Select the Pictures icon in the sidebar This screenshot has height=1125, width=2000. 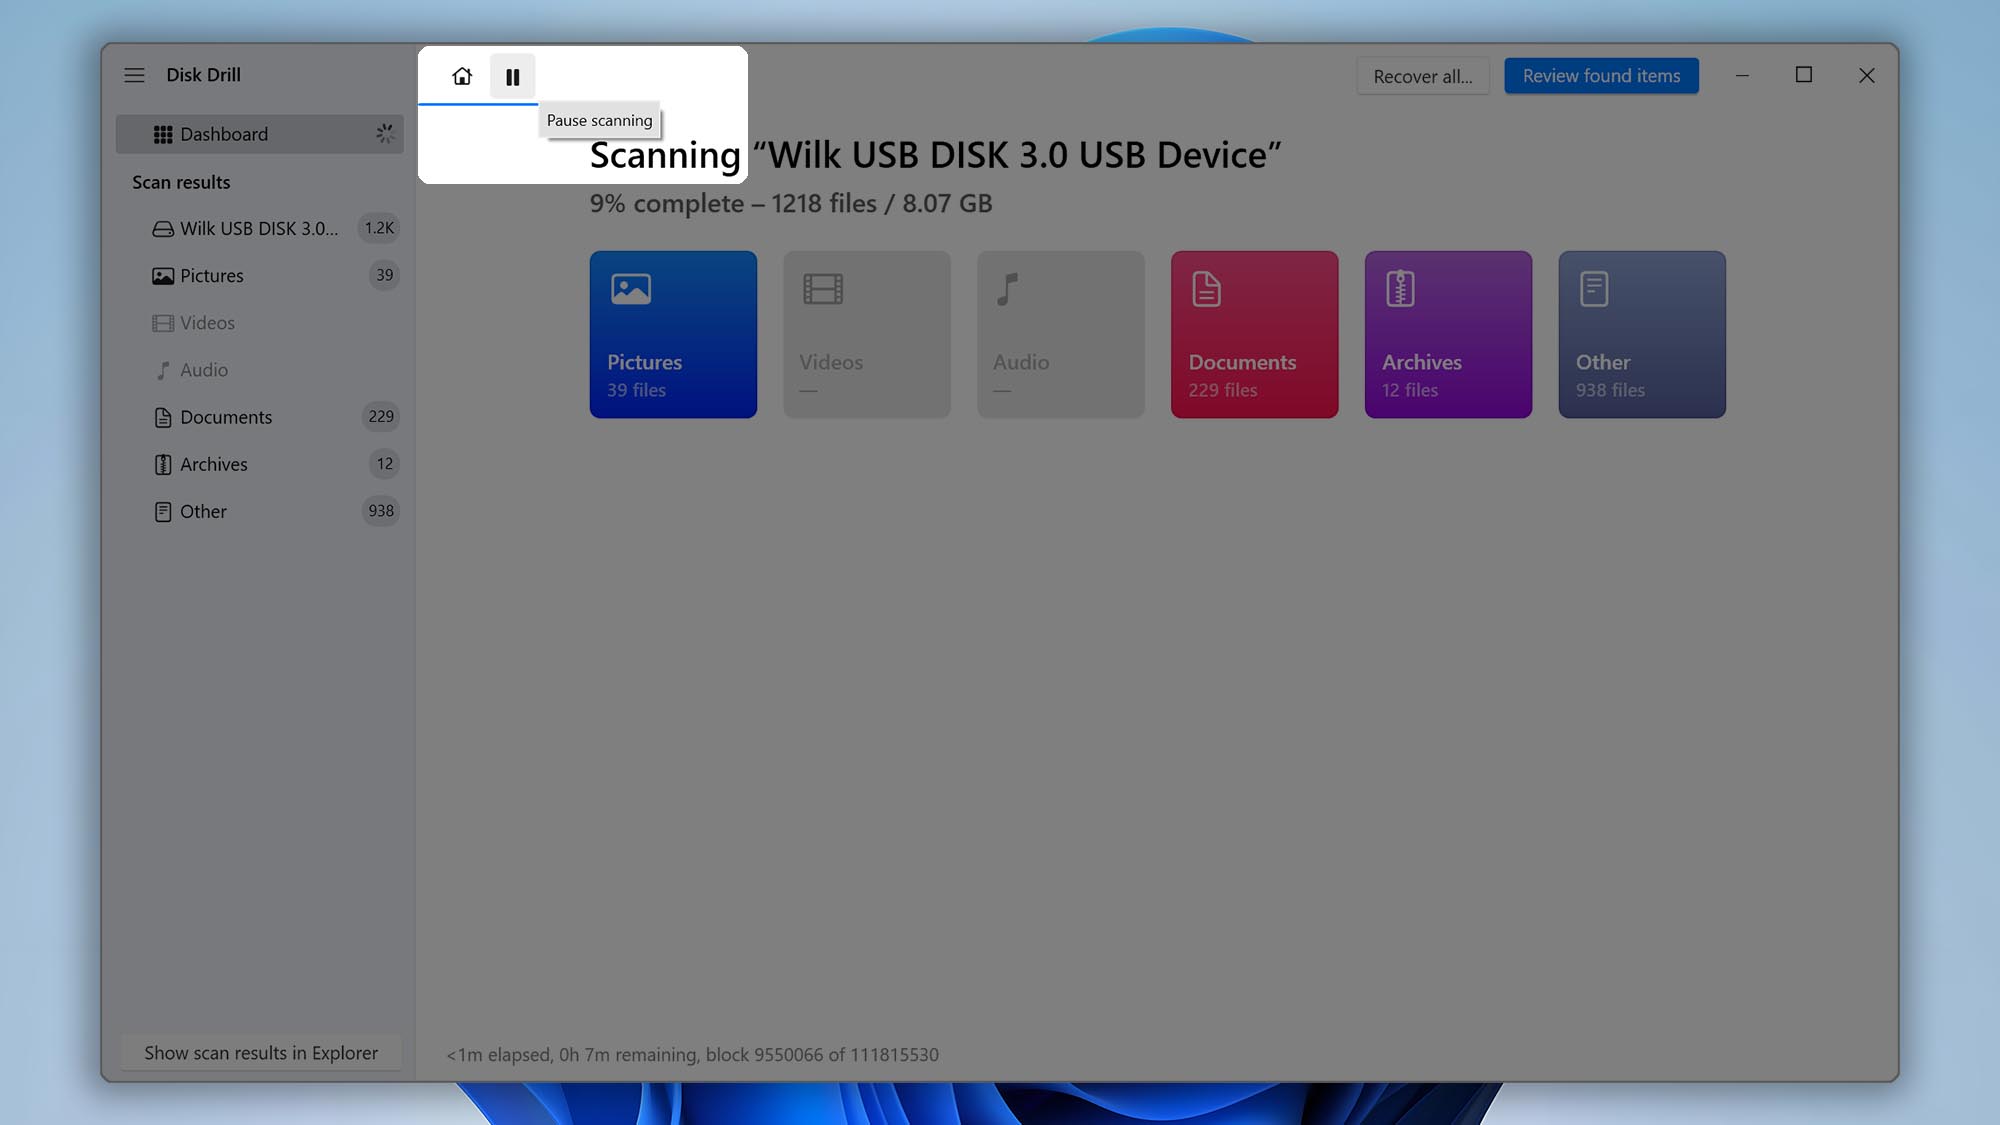tap(162, 275)
